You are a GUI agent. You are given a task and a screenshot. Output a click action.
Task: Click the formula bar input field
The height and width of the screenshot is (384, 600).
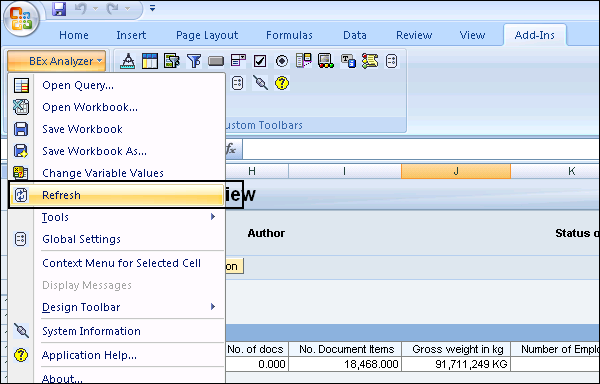421,149
